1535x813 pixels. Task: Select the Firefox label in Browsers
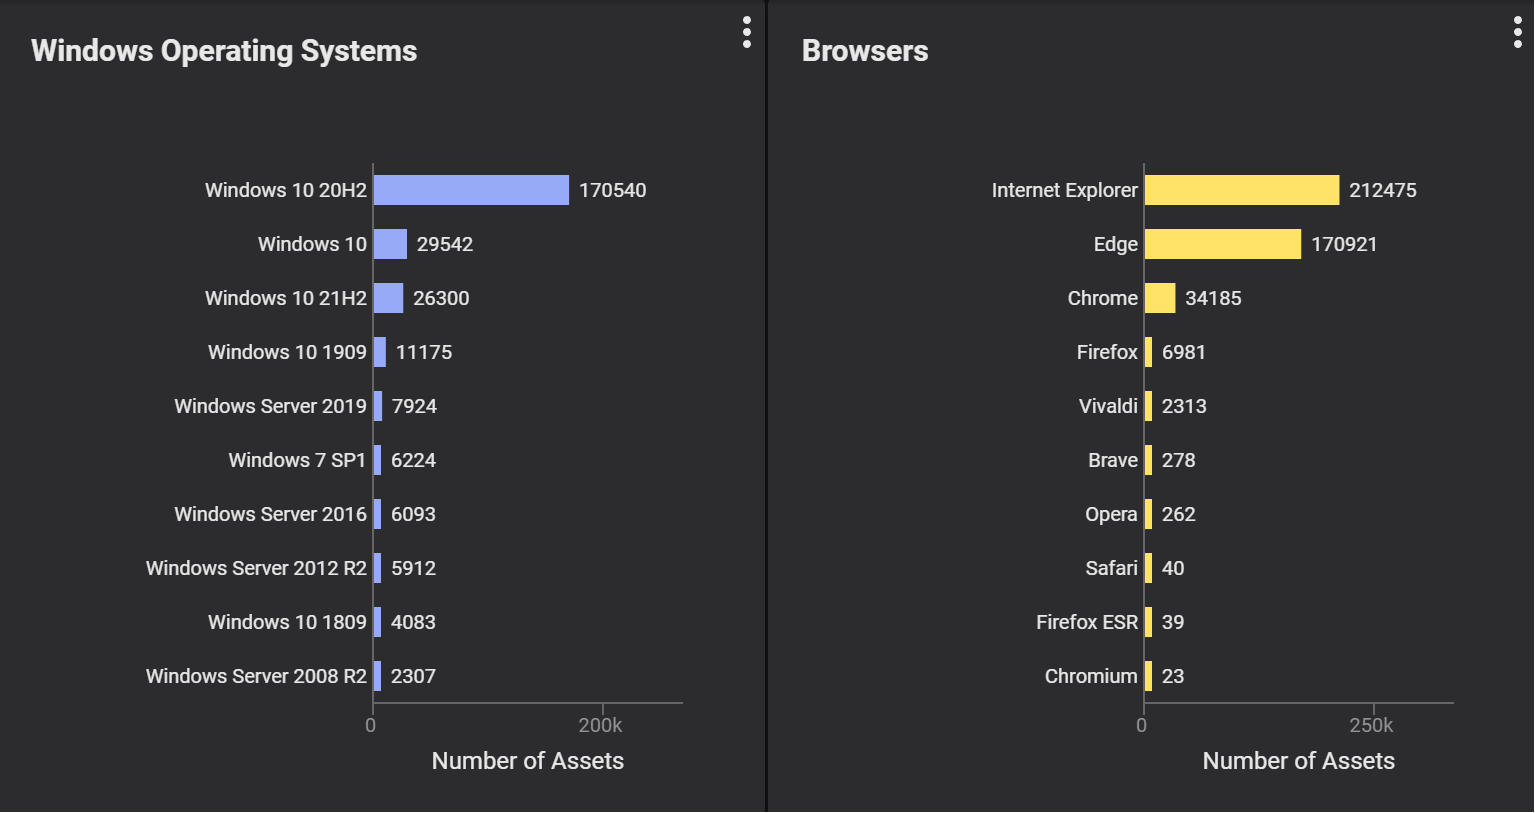click(1107, 352)
